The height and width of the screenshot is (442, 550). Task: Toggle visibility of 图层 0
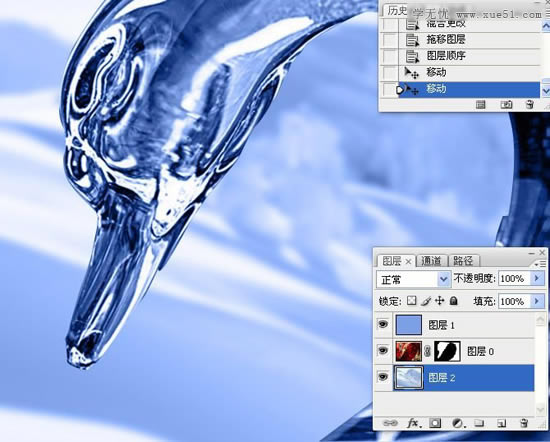click(383, 350)
